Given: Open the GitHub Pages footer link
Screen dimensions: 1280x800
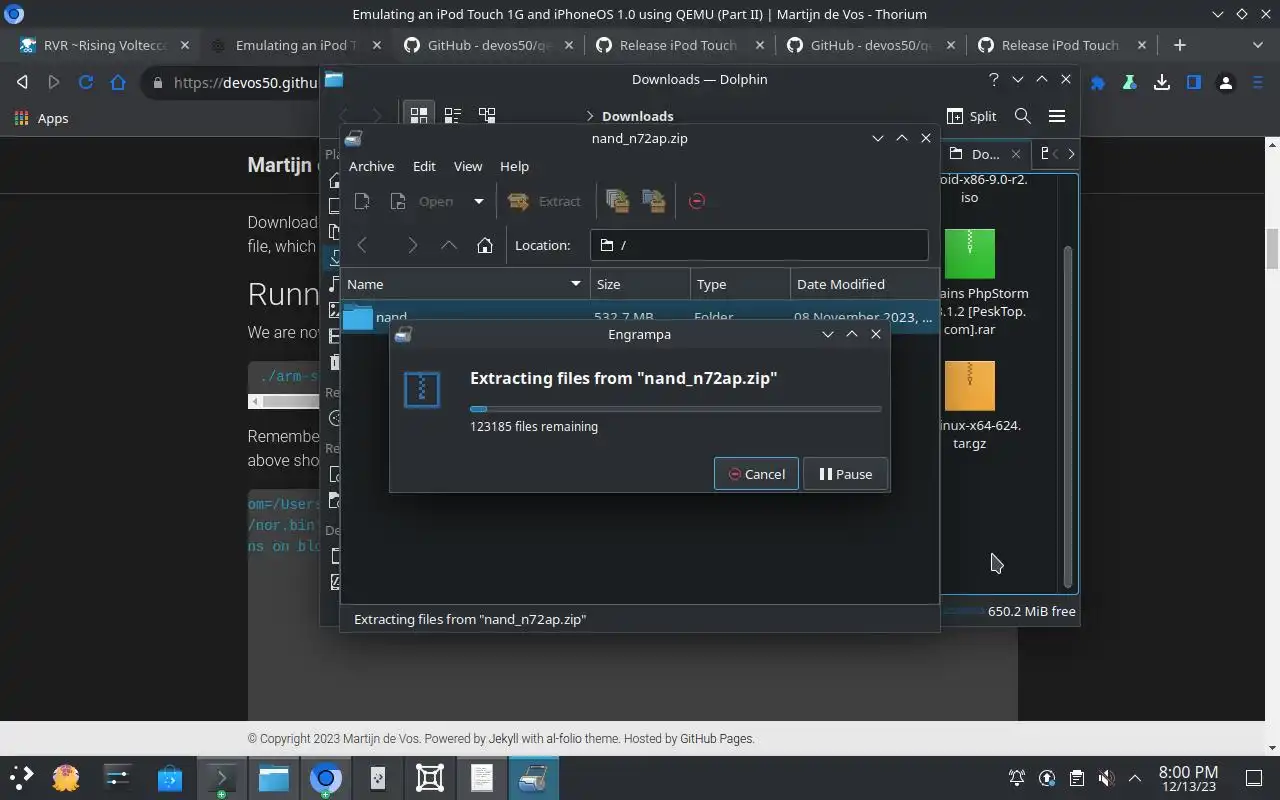Looking at the screenshot, I should coord(716,739).
